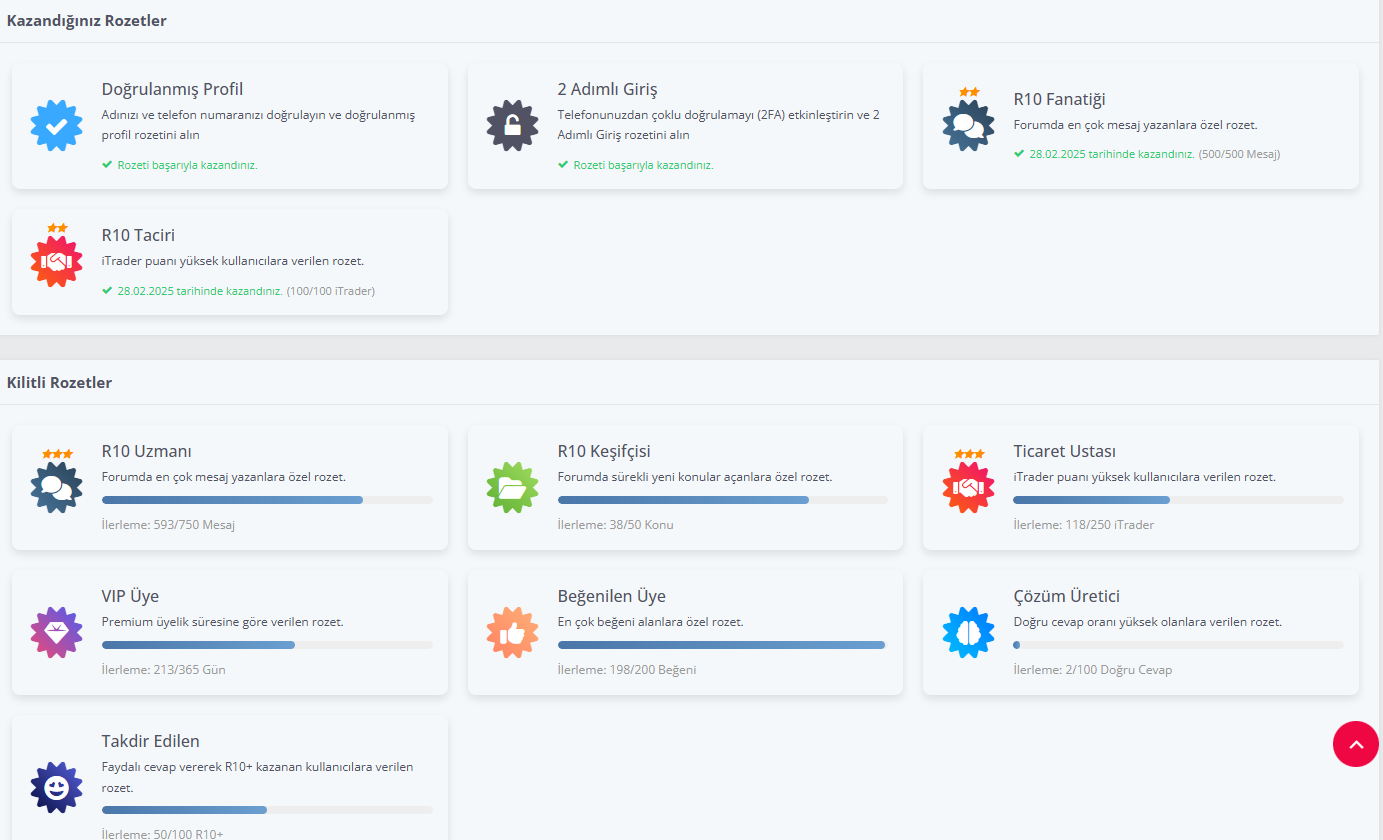This screenshot has width=1383, height=840.
Task: Click the "VIP Üye" badge title
Action: (130, 597)
